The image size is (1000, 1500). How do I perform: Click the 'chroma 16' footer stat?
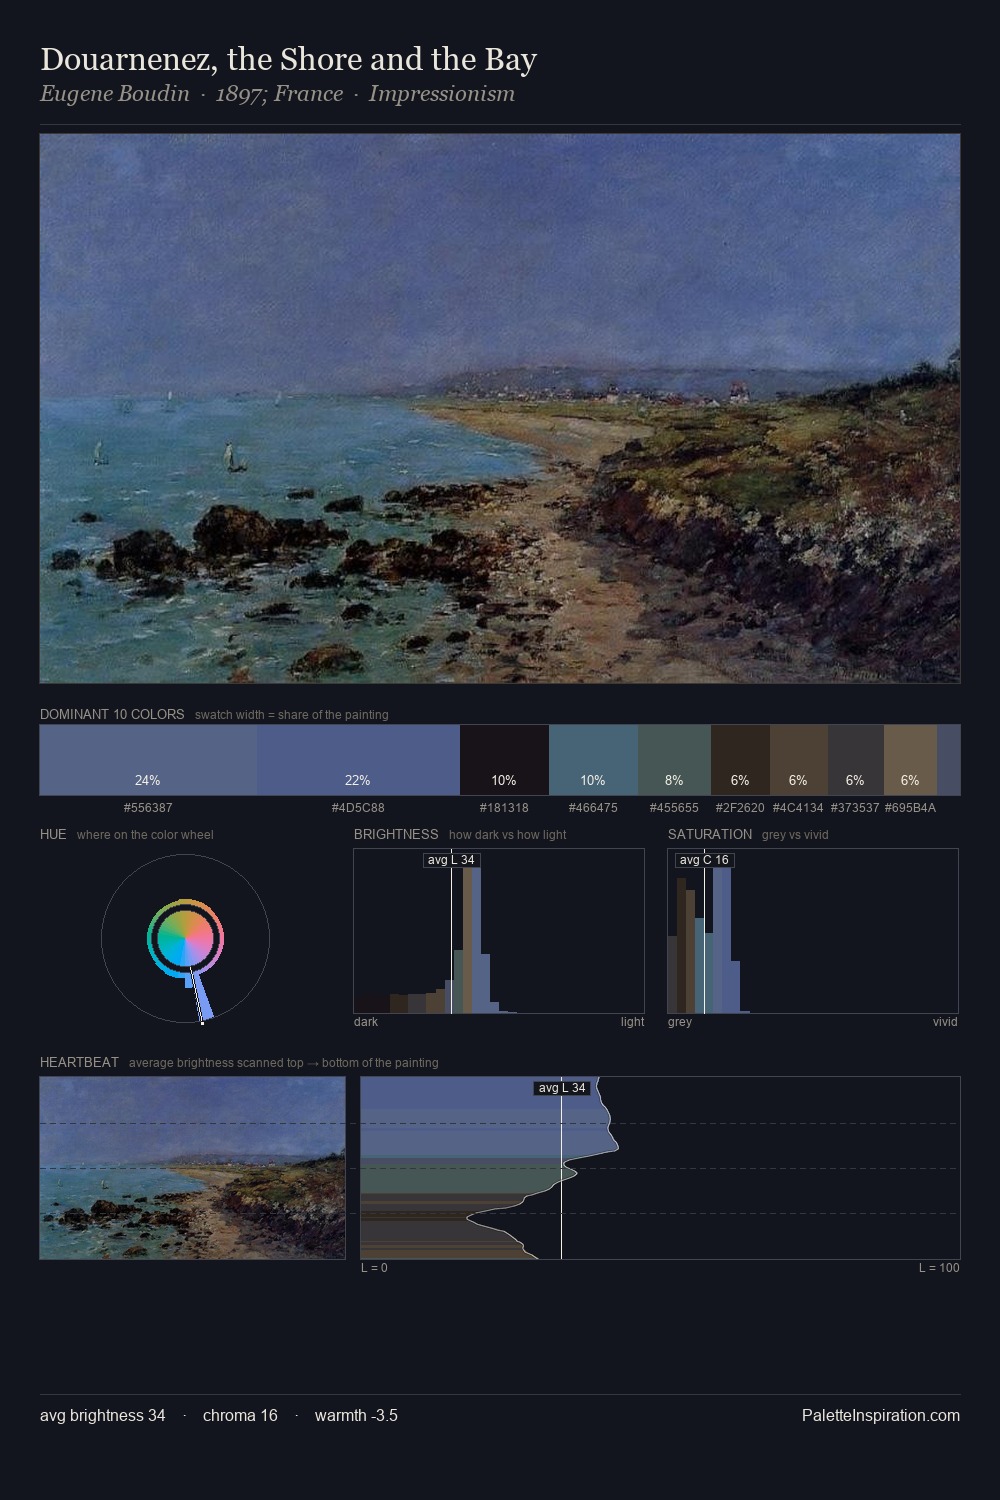pos(240,1415)
